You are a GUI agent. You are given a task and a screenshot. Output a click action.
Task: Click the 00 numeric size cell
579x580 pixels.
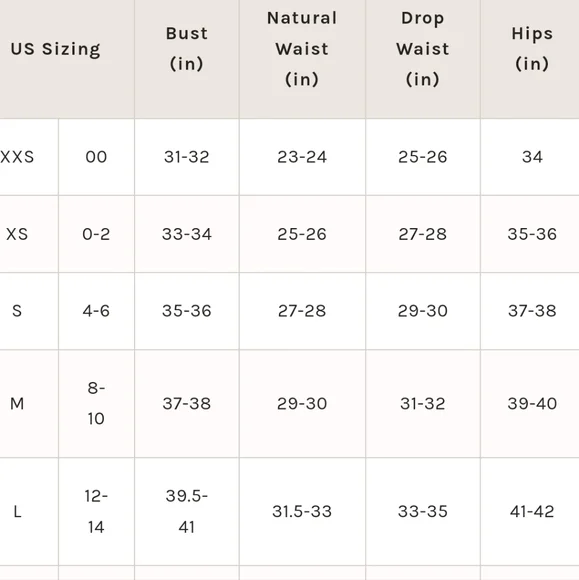[96, 157]
